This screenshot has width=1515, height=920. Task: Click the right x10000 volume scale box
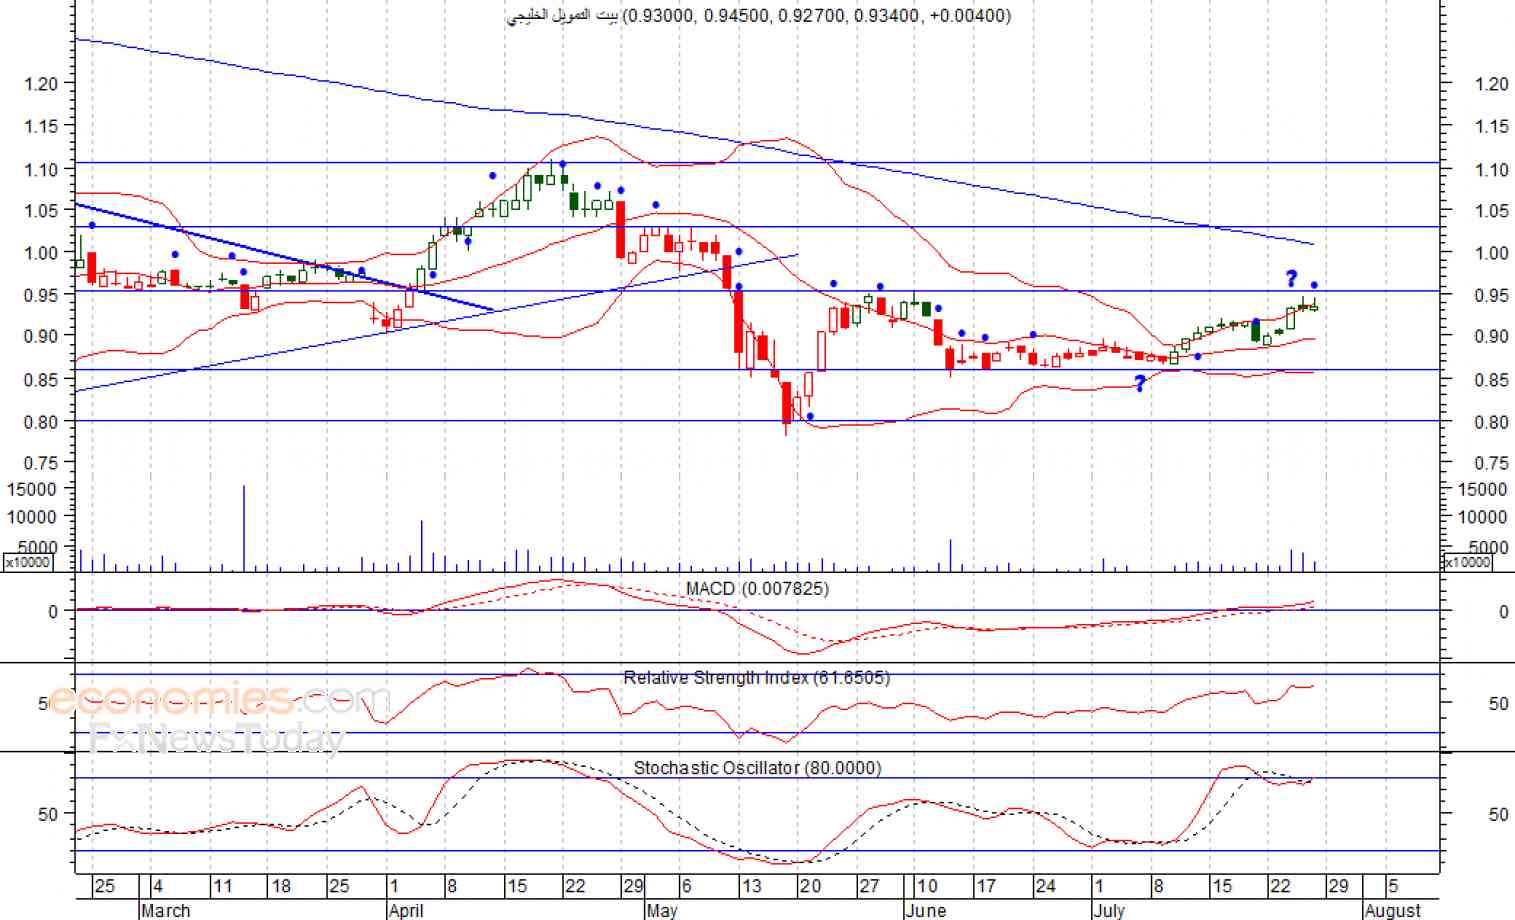tap(1468, 562)
